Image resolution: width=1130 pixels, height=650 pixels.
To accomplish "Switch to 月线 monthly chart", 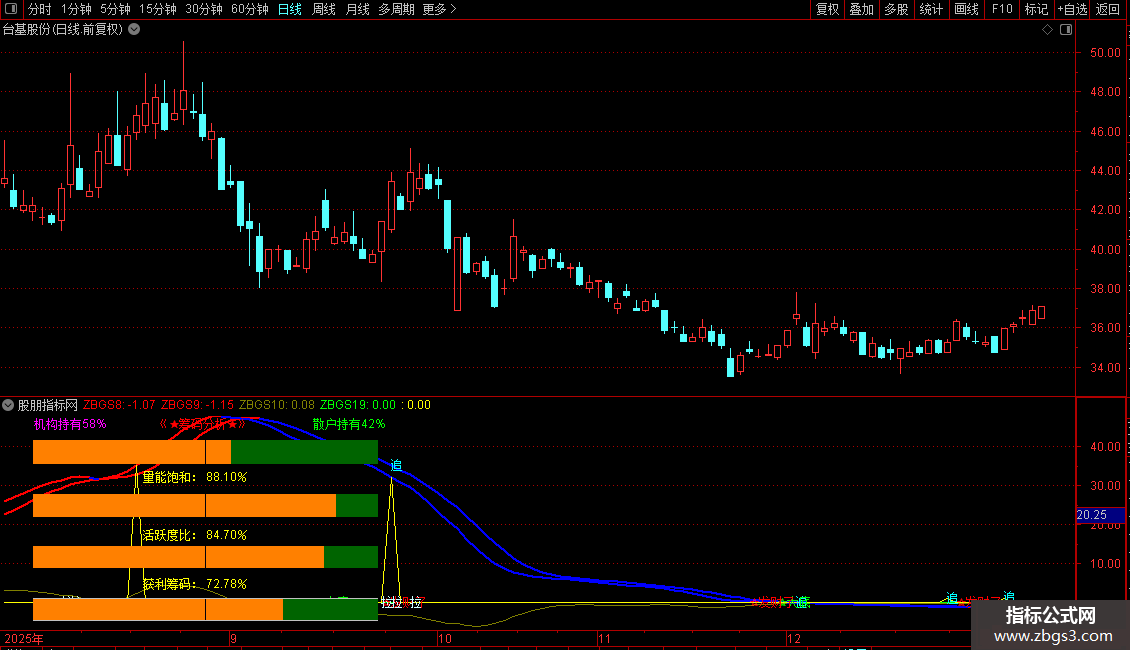I will [x=357, y=9].
